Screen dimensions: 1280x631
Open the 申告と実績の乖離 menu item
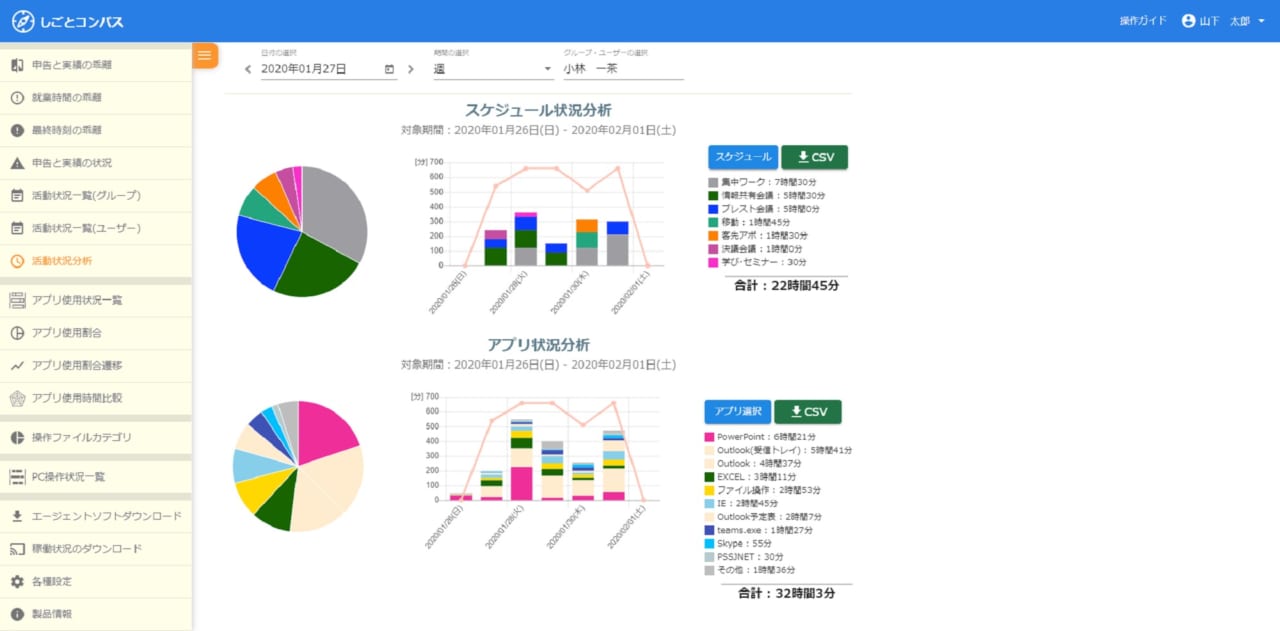96,65
